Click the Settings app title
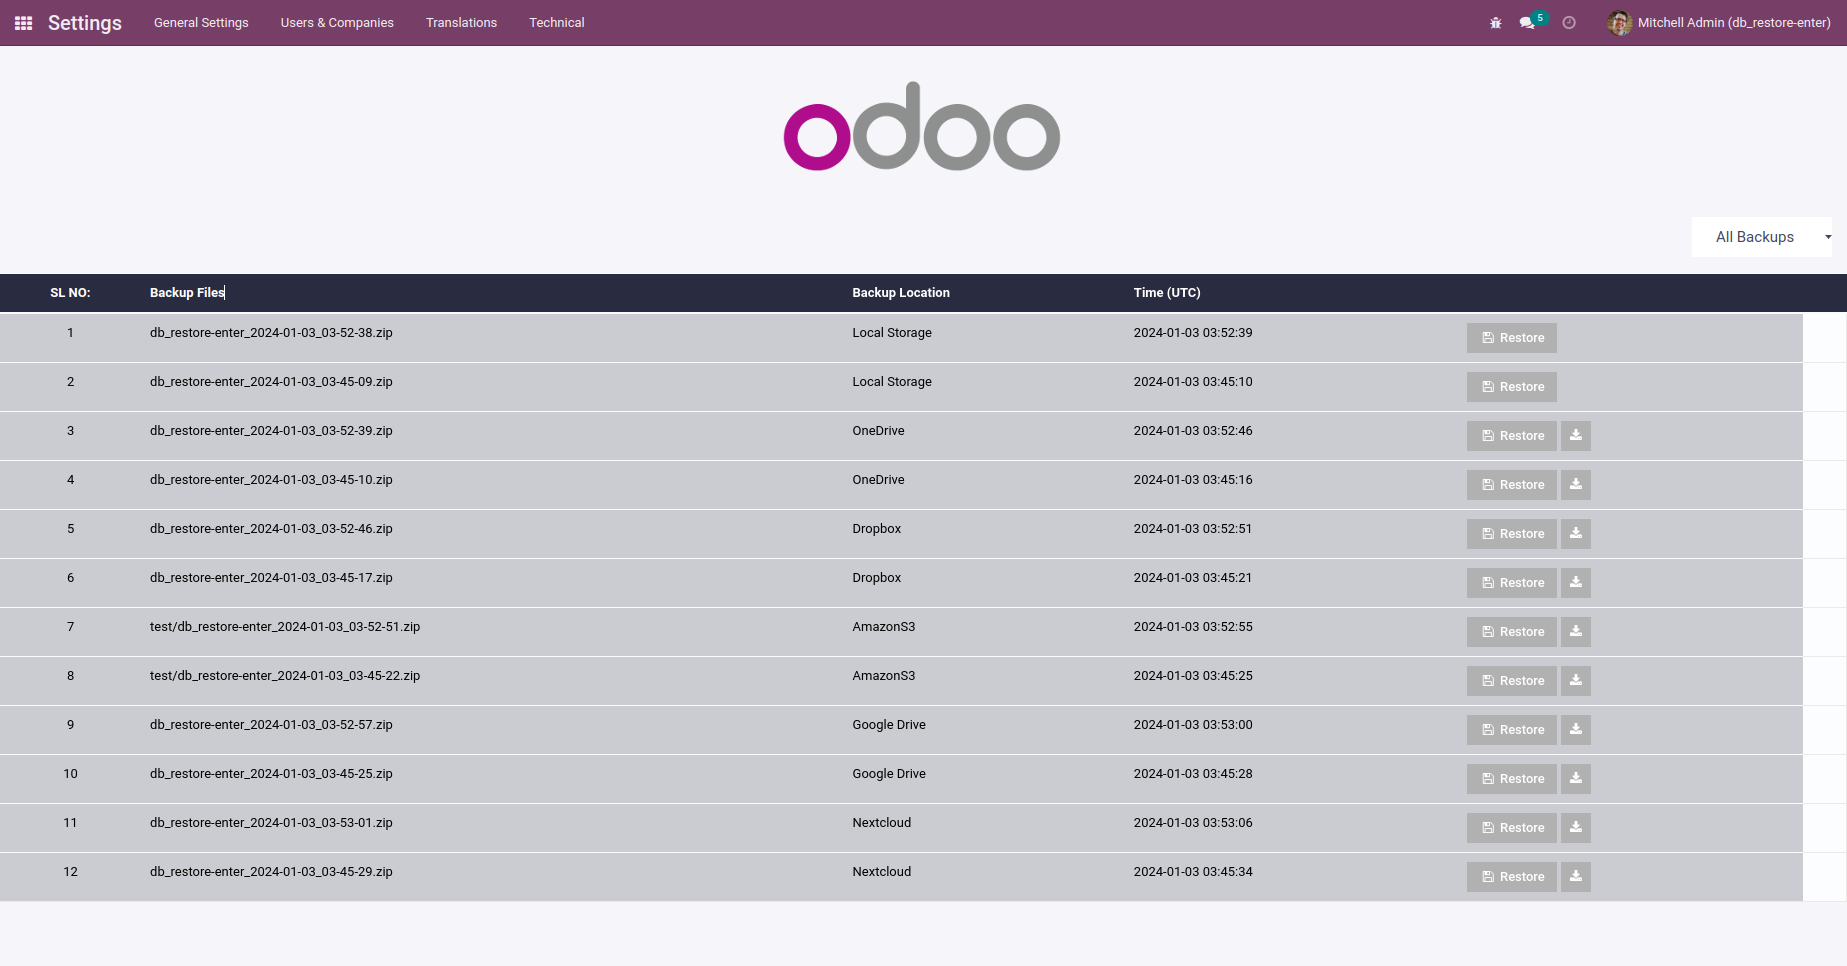 point(85,23)
